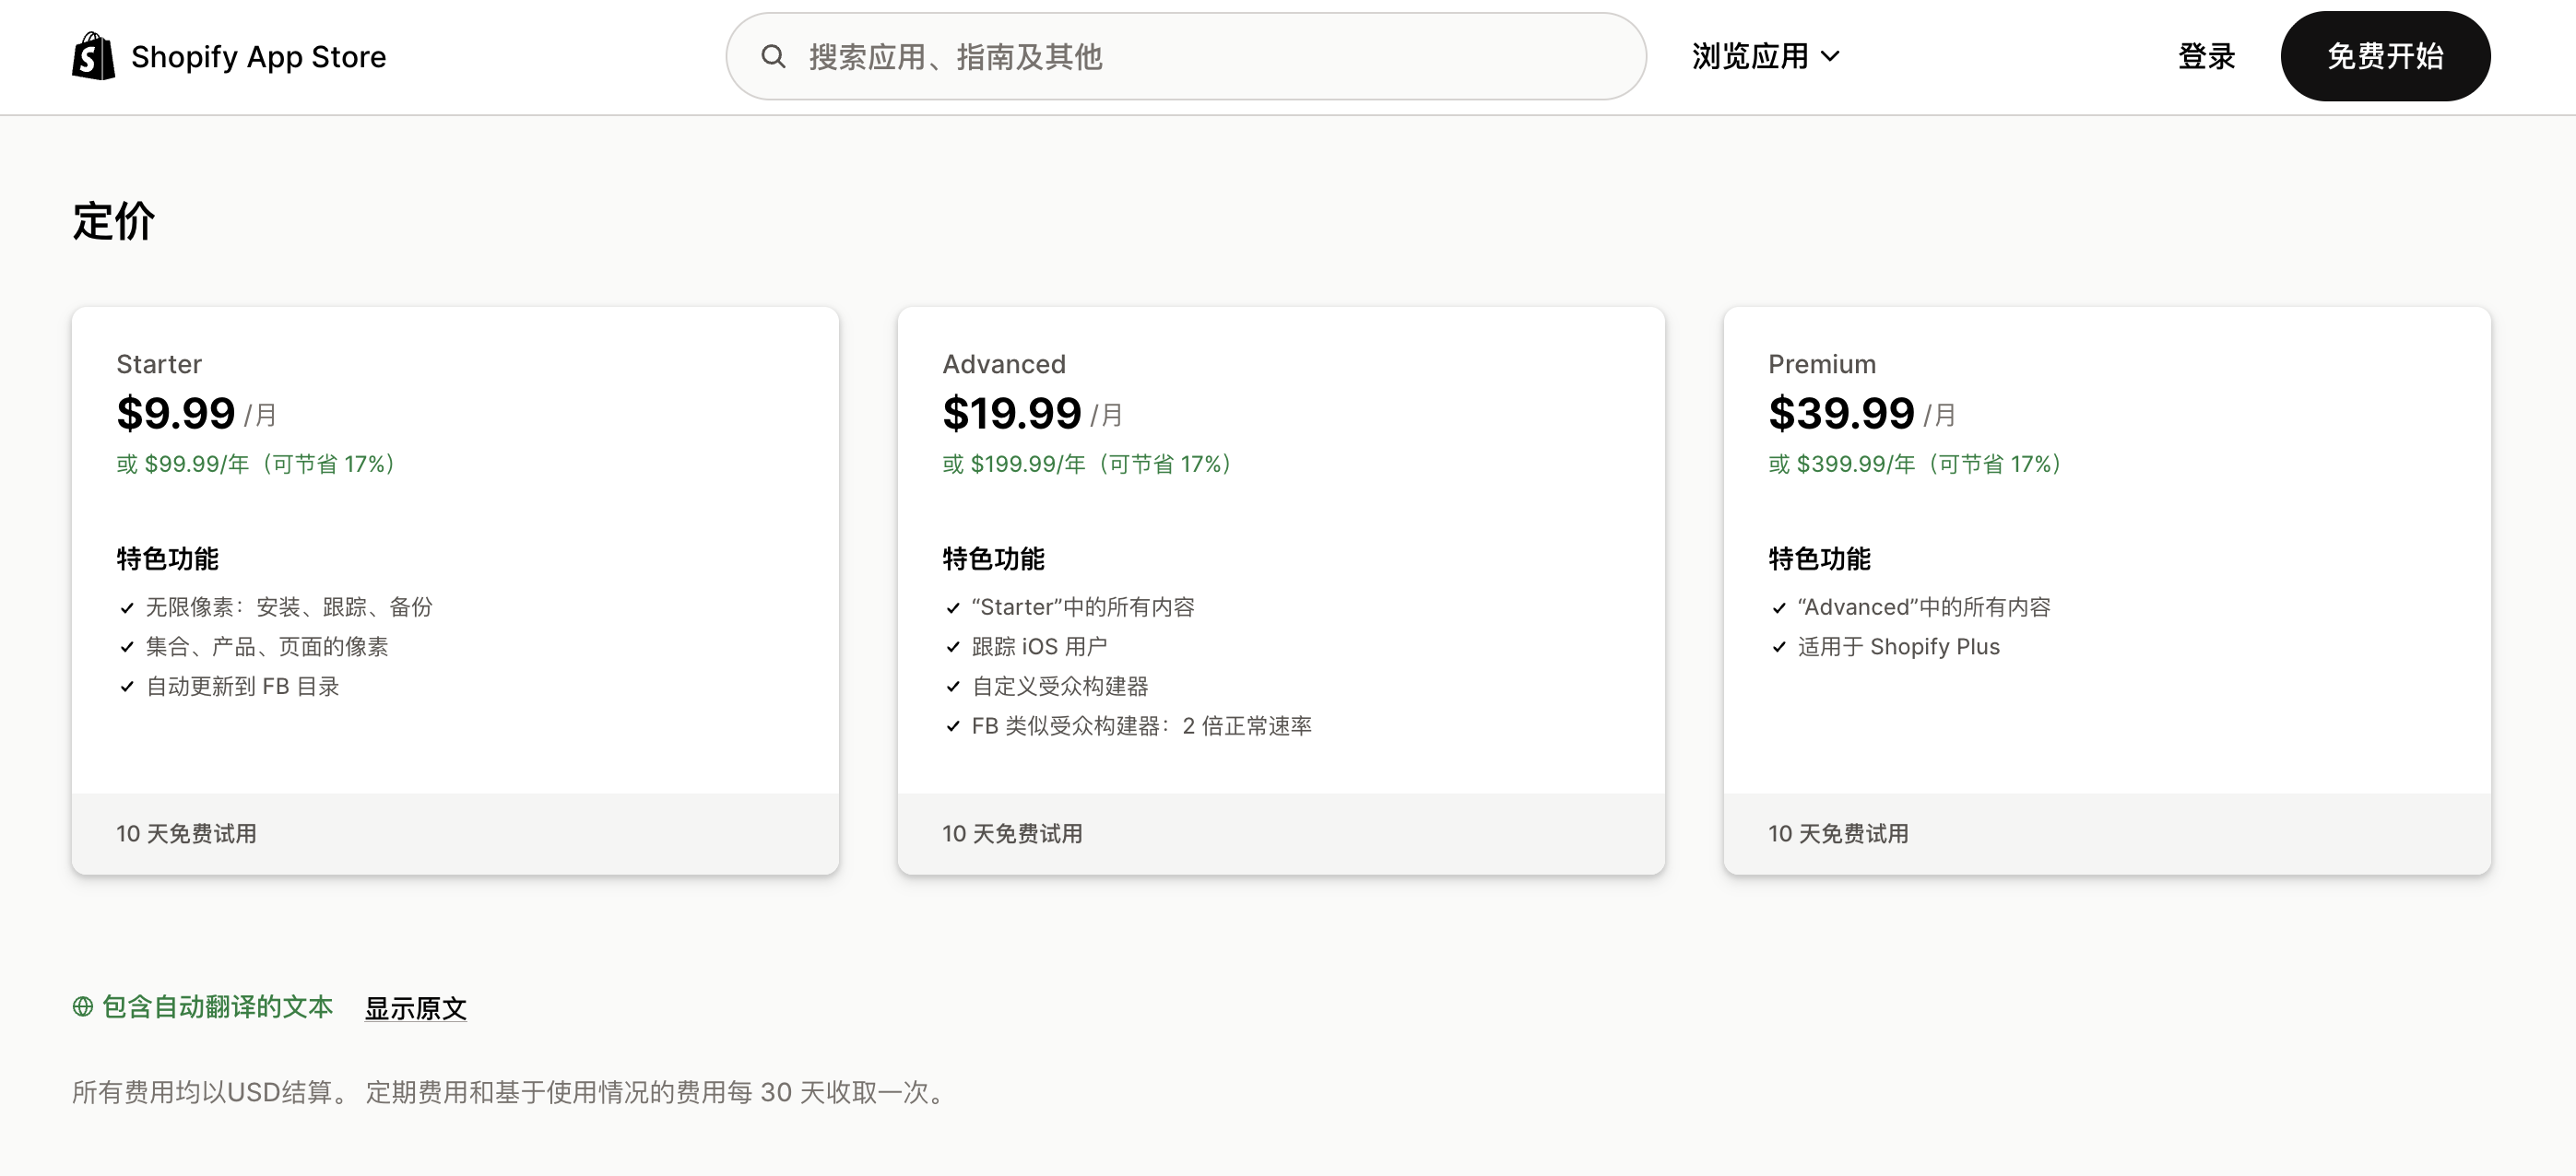
Task: Expand the 浏览应用 dropdown menu
Action: click(x=1765, y=56)
